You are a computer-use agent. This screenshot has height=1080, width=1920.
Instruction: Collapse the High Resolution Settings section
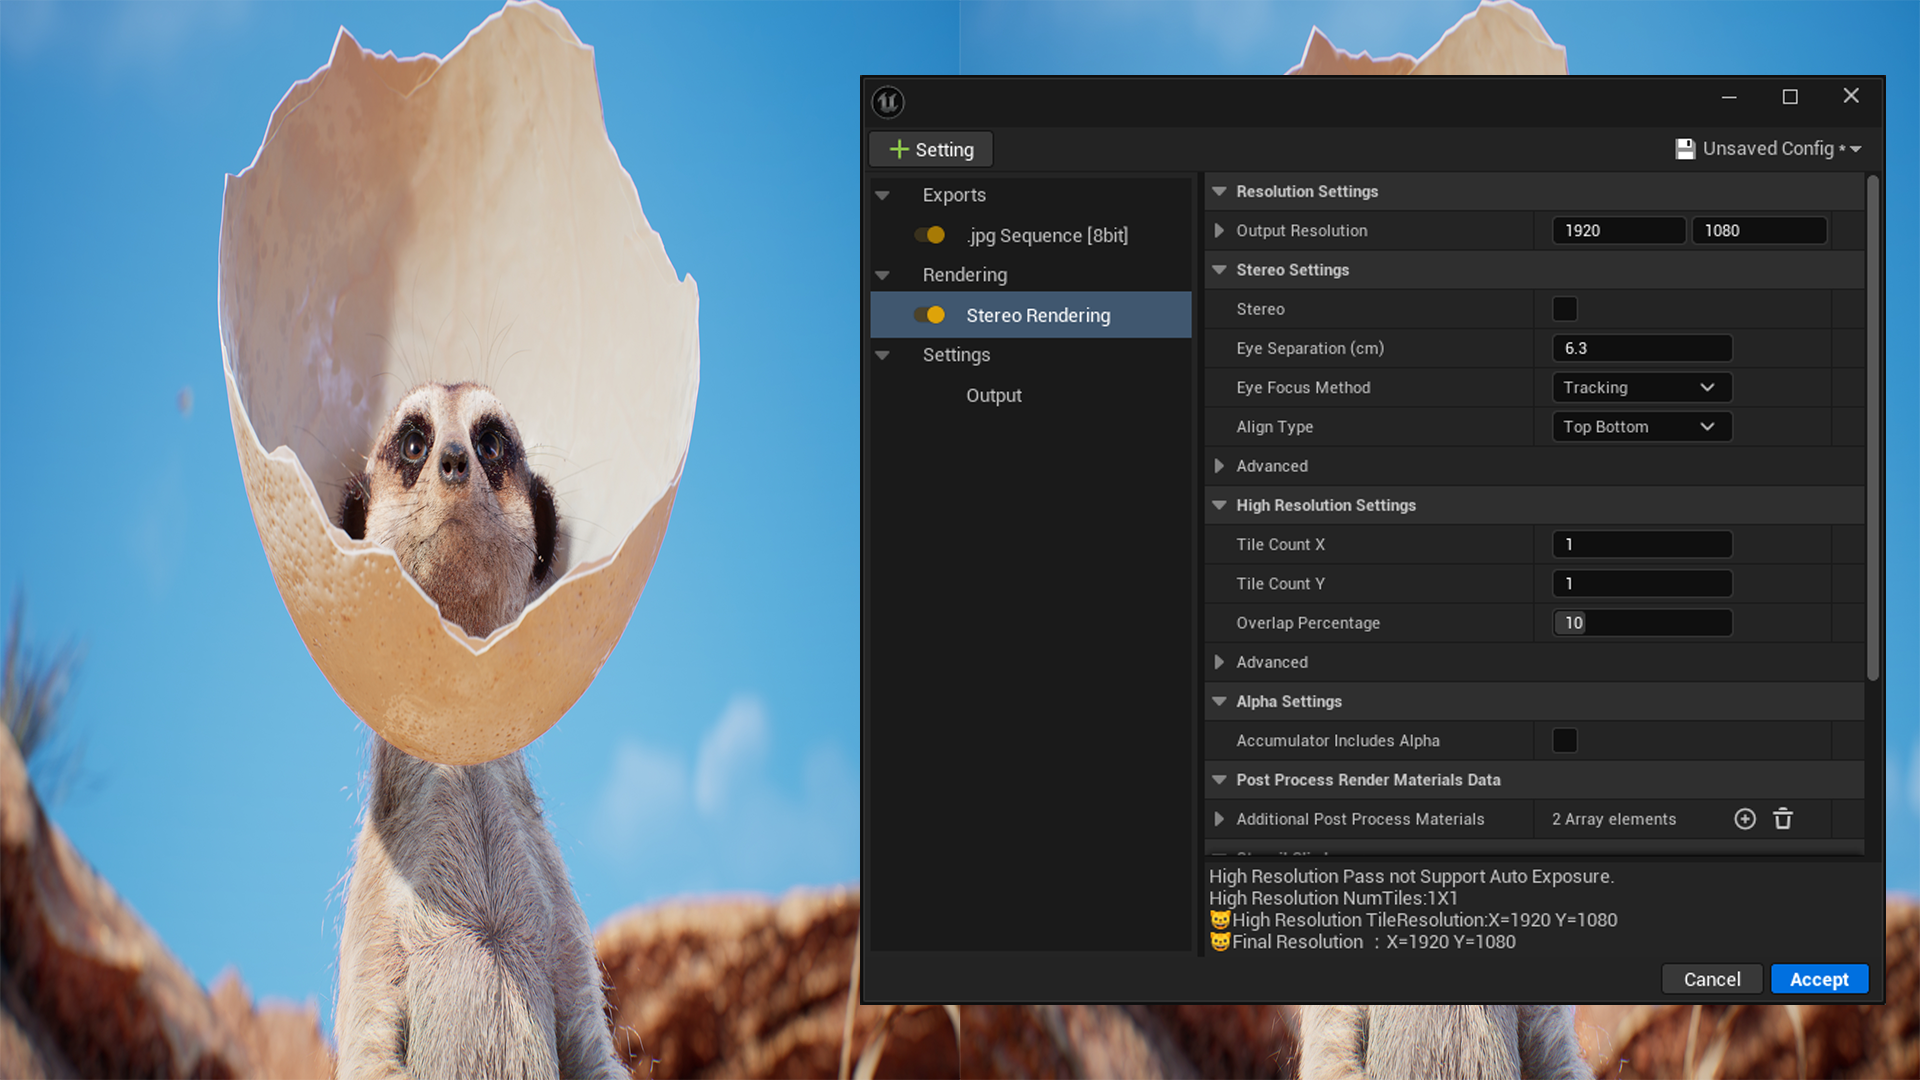(1219, 505)
